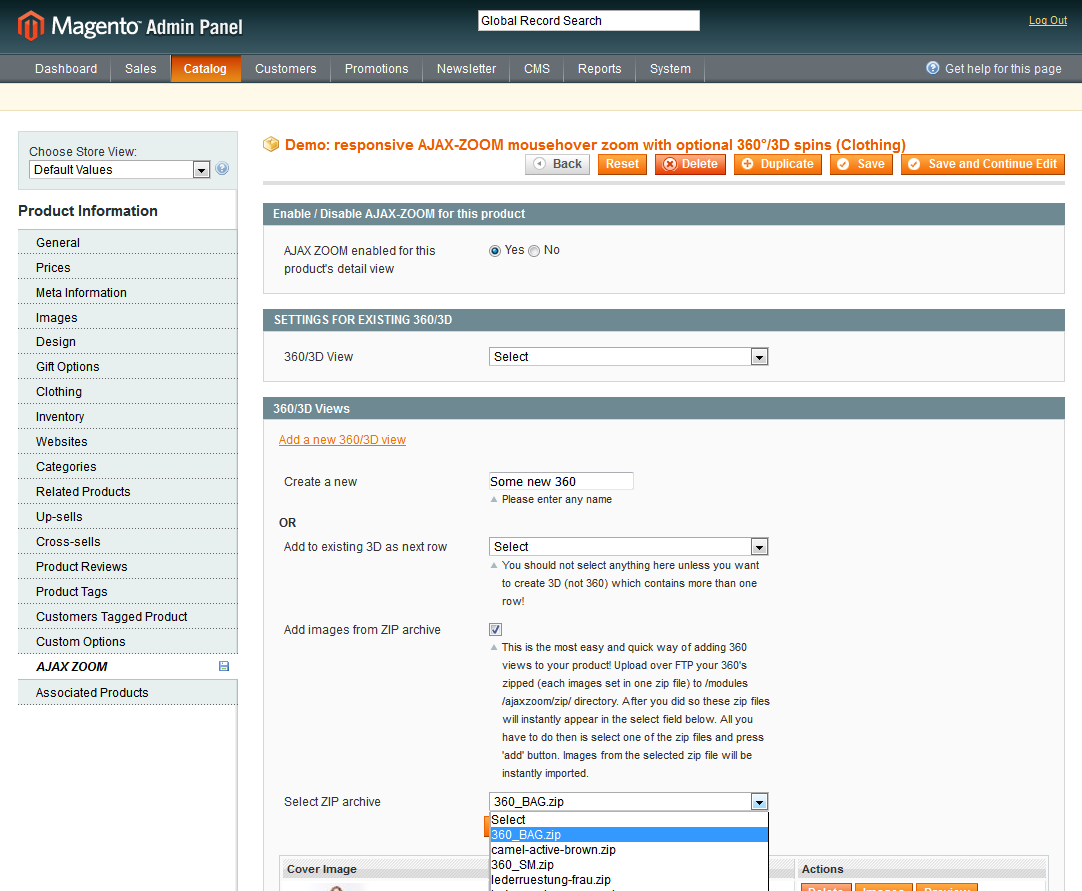Click the Reset button
The width and height of the screenshot is (1082, 891).
[x=622, y=164]
